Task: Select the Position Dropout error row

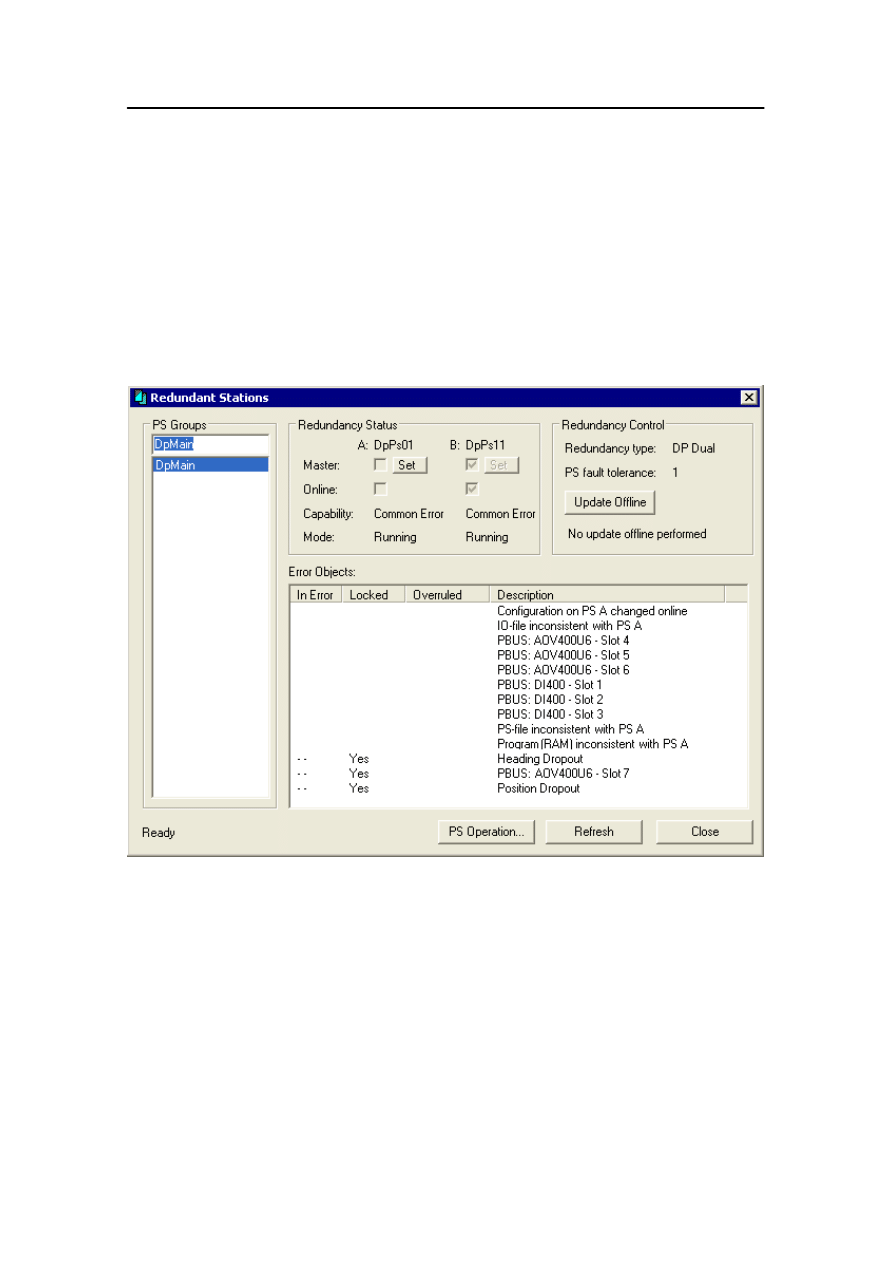Action: [540, 789]
